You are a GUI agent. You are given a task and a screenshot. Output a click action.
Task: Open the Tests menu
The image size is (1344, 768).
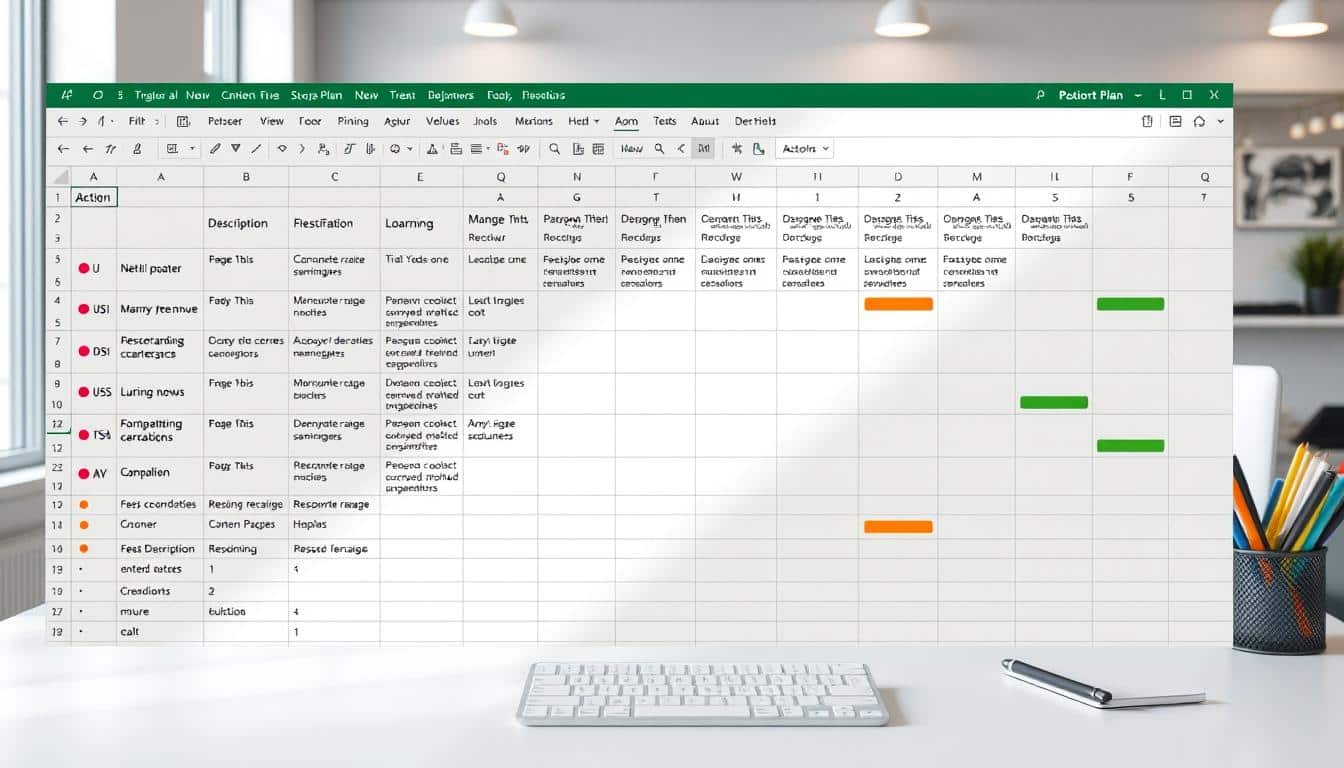(664, 121)
